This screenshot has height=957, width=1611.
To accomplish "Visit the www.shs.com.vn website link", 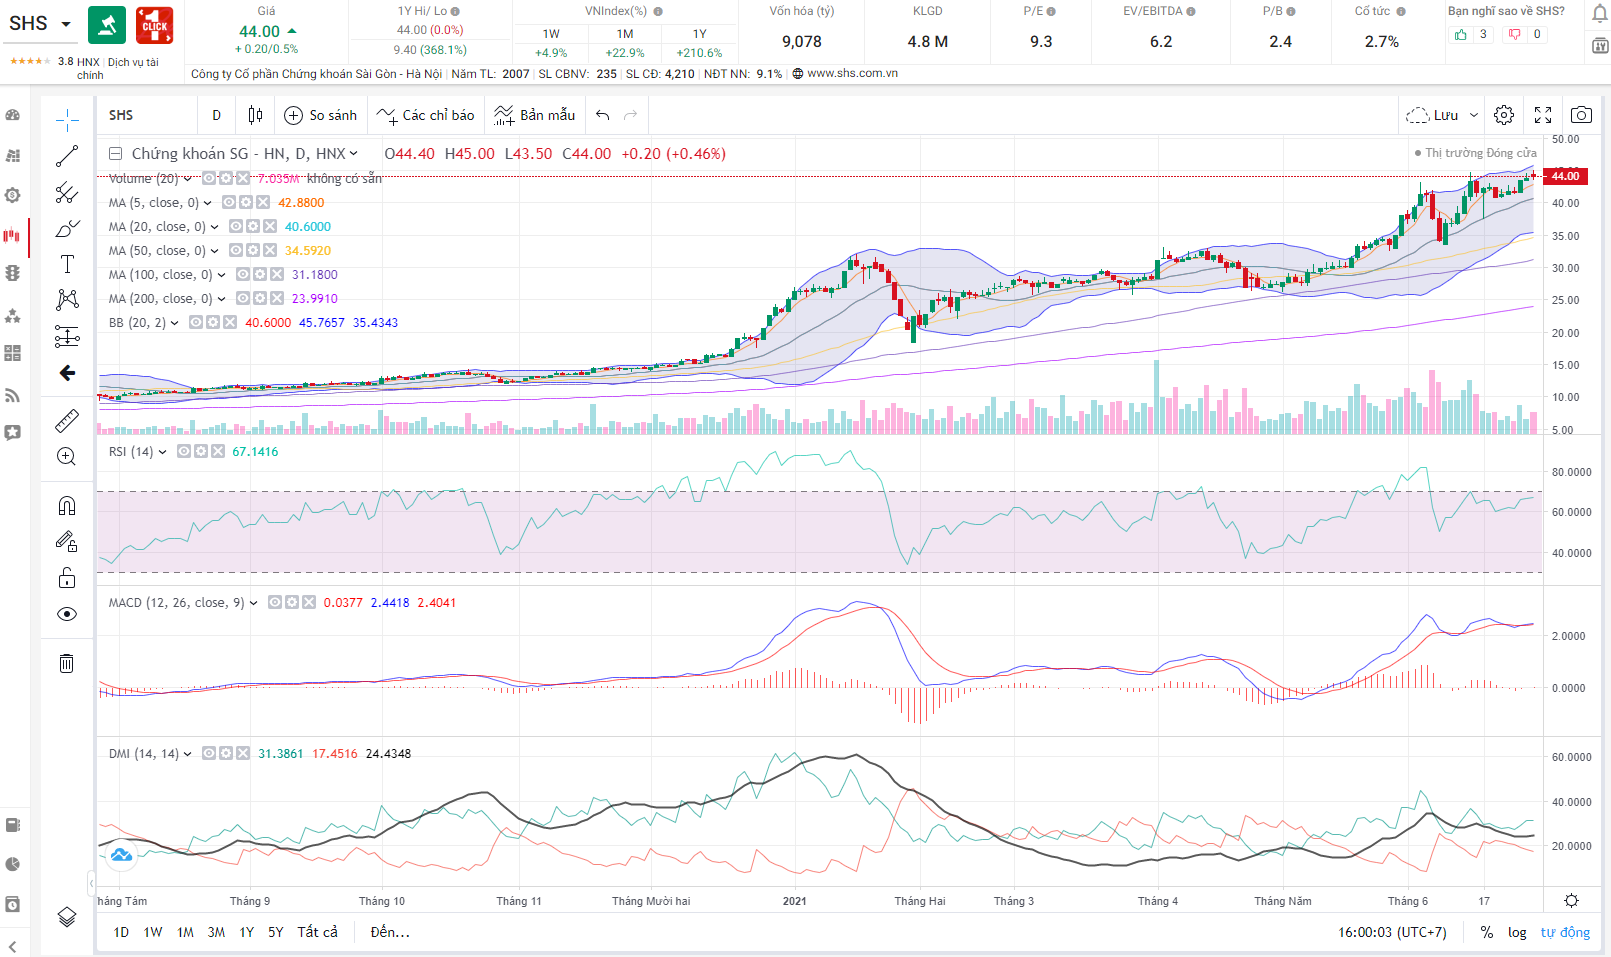I will 852,74.
